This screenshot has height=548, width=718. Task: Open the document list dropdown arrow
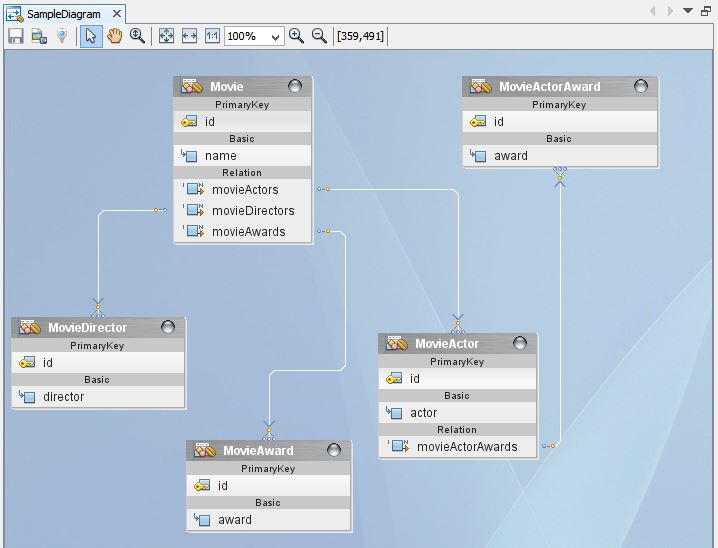[688, 11]
